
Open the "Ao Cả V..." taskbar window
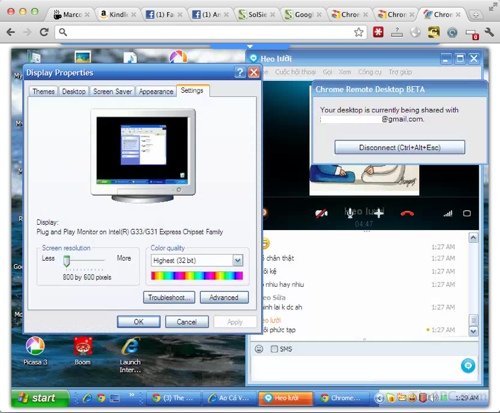(x=229, y=398)
